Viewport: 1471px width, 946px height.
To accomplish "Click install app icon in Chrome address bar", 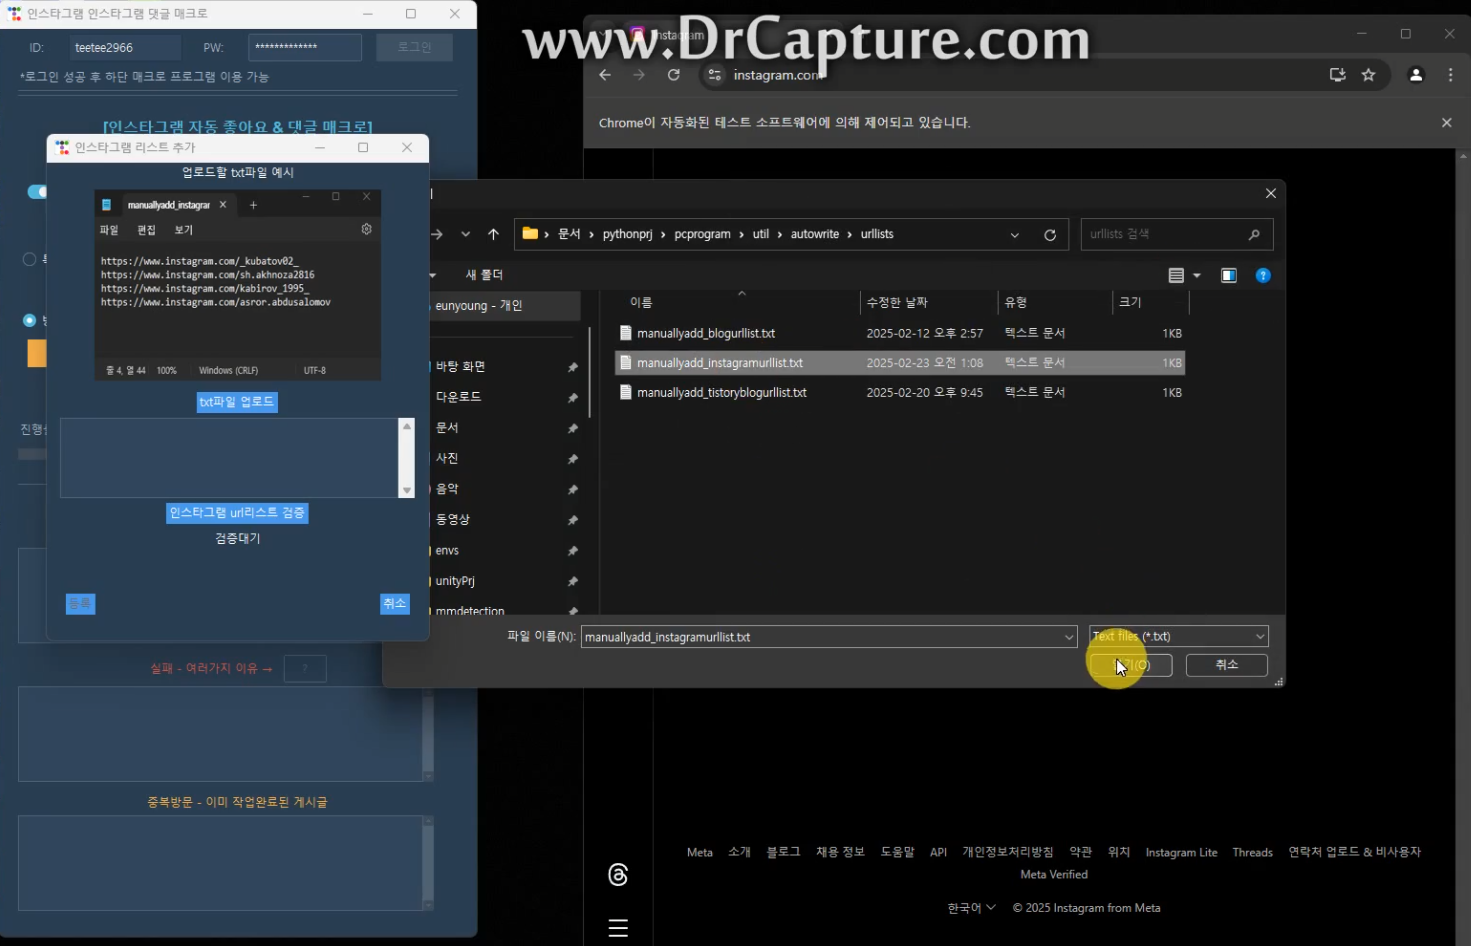I will (x=1337, y=75).
